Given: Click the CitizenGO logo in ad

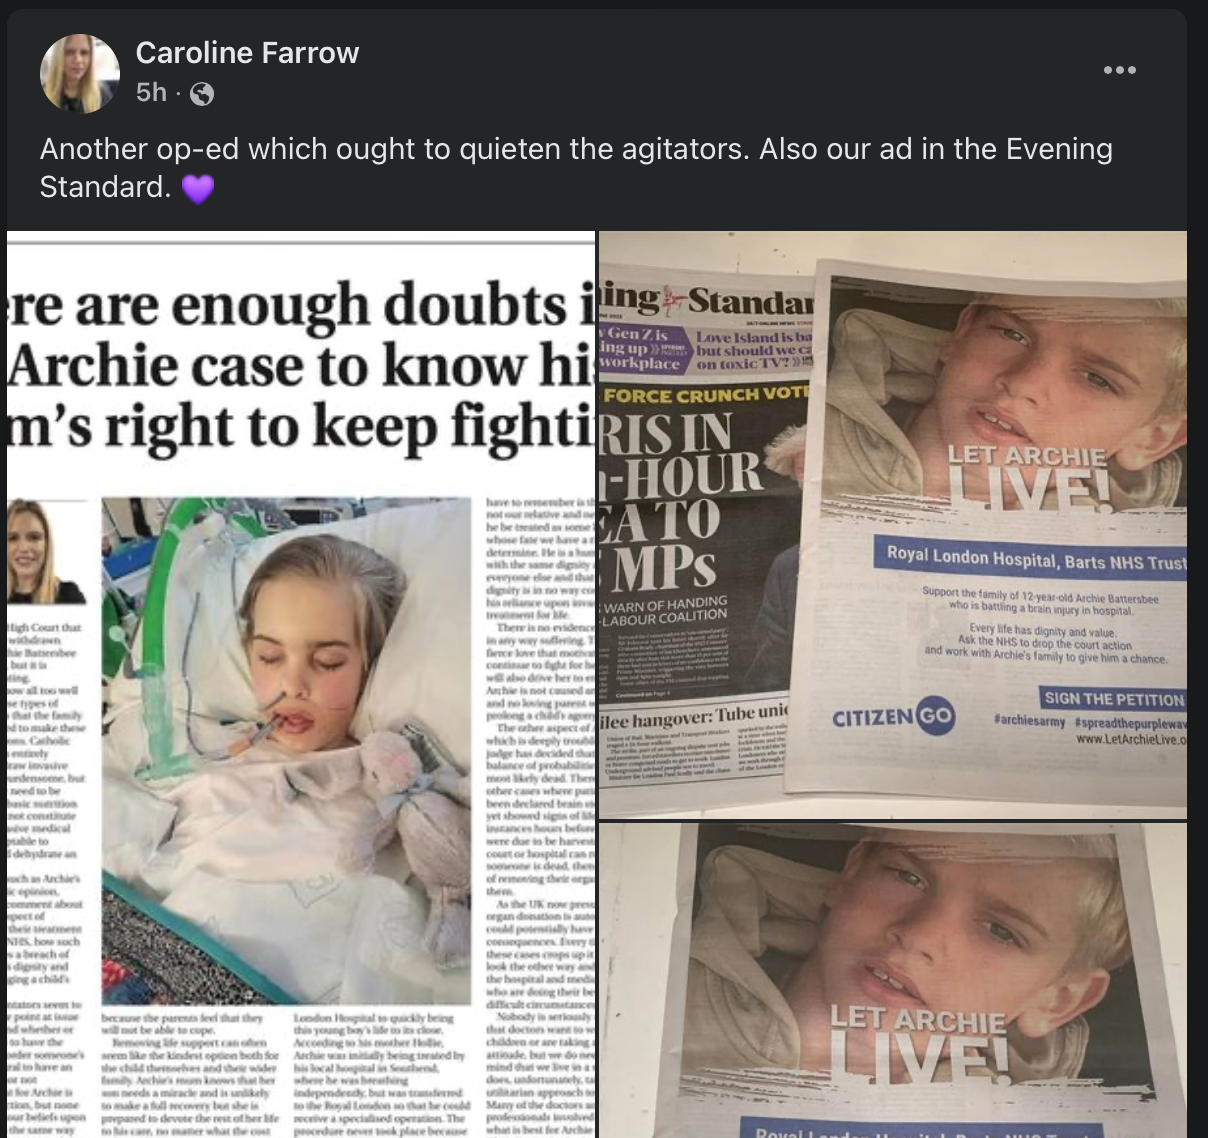Looking at the screenshot, I should pyautogui.click(x=893, y=715).
